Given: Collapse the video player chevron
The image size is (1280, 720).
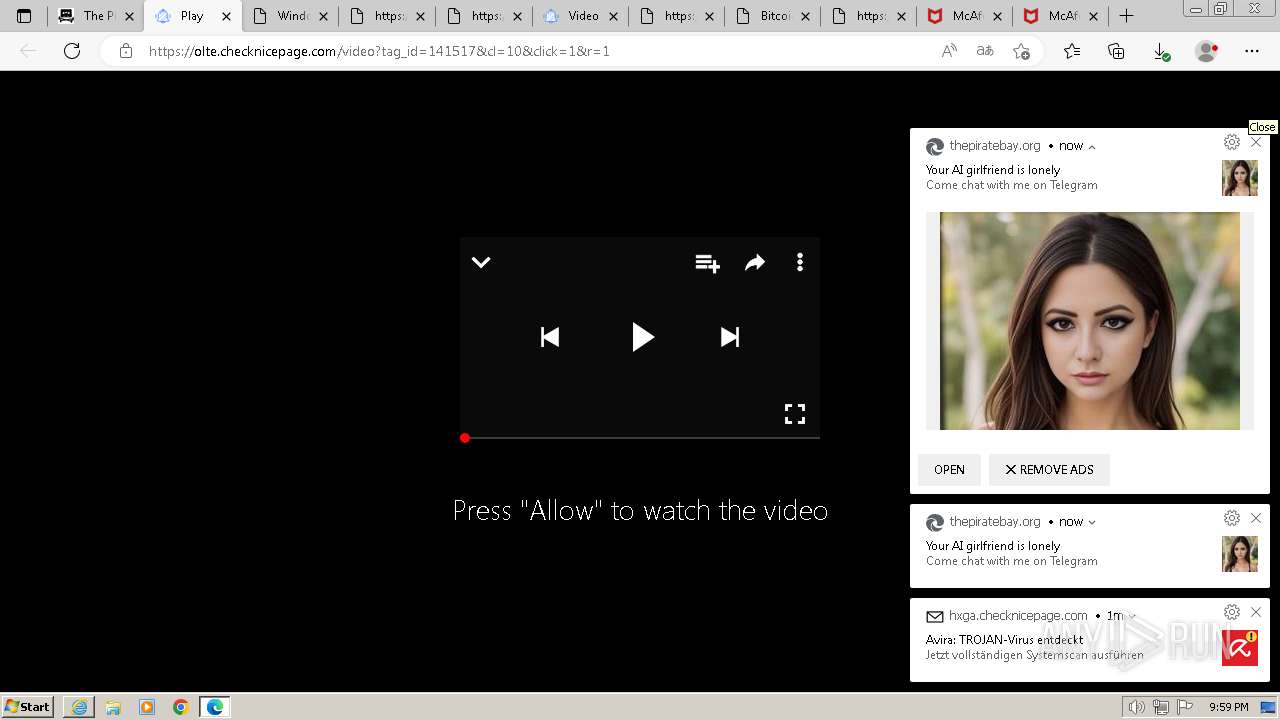Looking at the screenshot, I should [481, 262].
